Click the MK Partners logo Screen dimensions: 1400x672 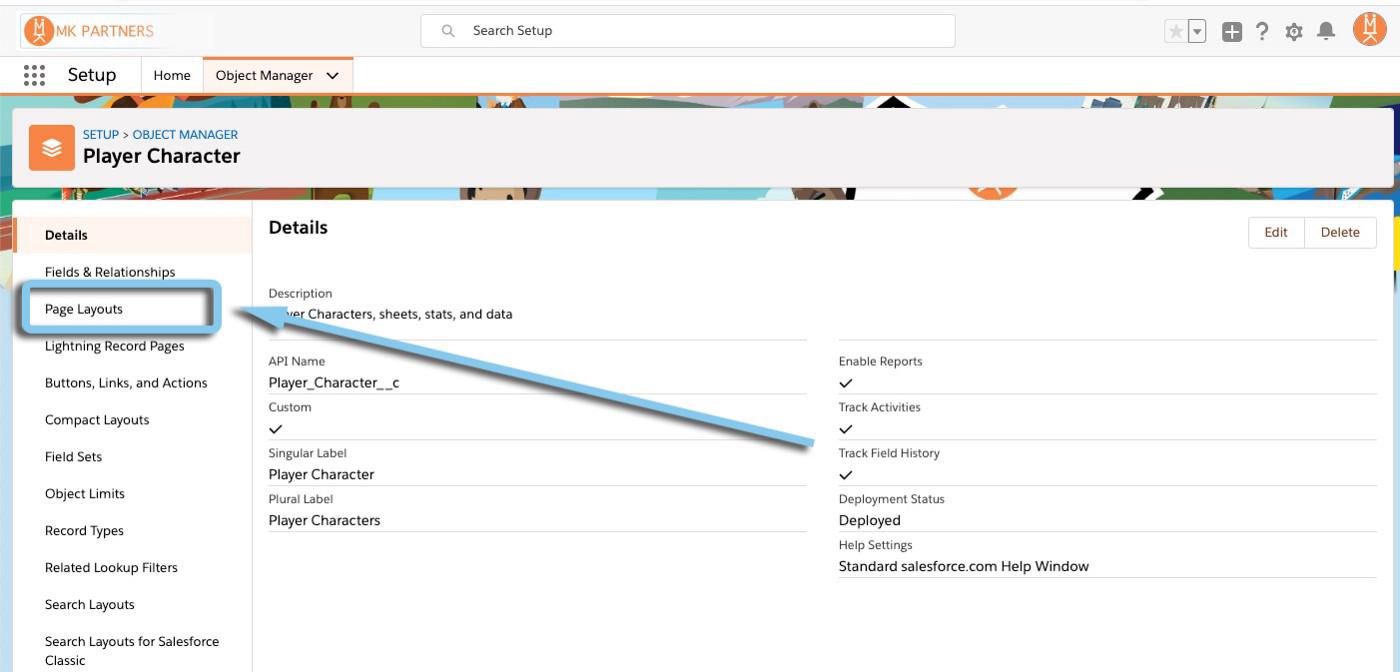point(90,31)
